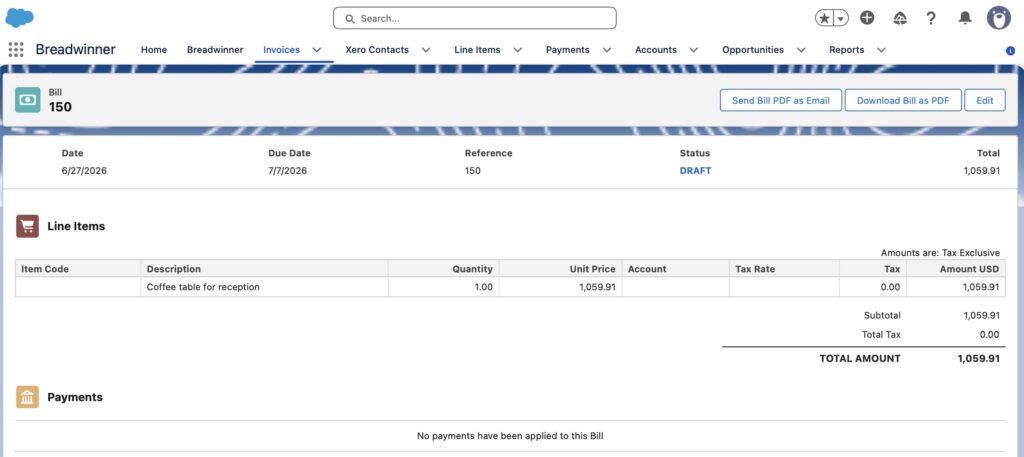Click the Coffee table for reception description

pyautogui.click(x=203, y=287)
